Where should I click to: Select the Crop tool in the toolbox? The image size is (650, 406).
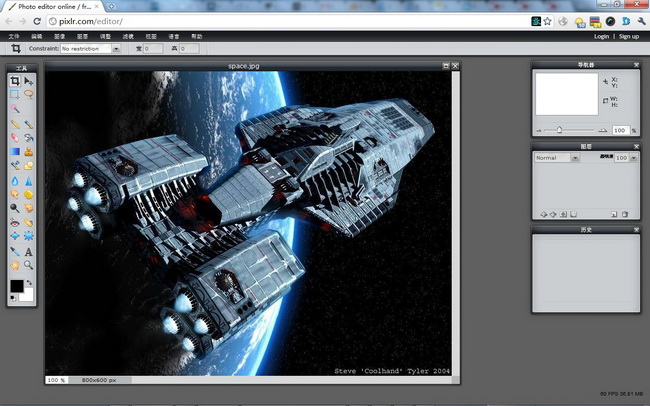(15, 81)
